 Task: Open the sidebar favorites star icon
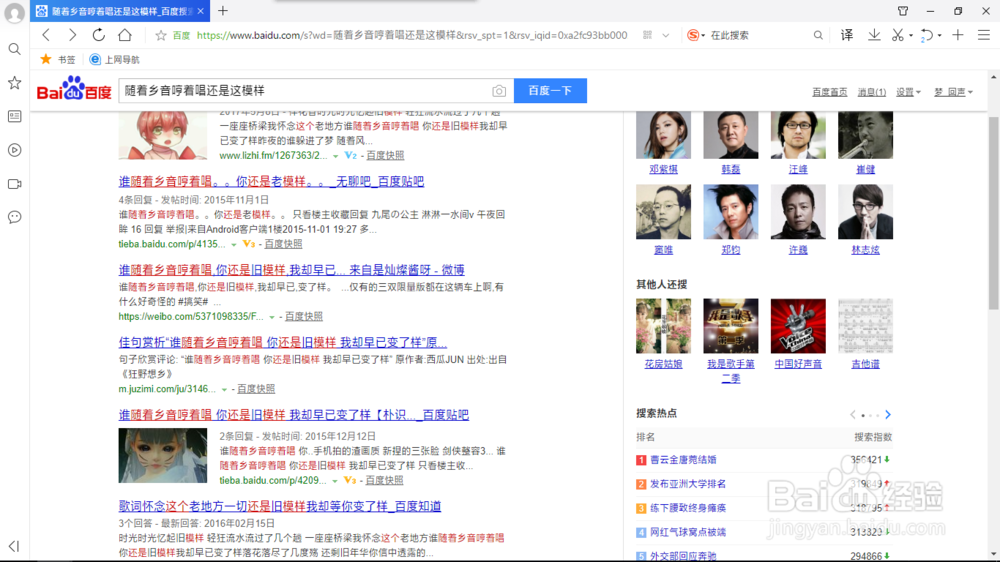[14, 82]
